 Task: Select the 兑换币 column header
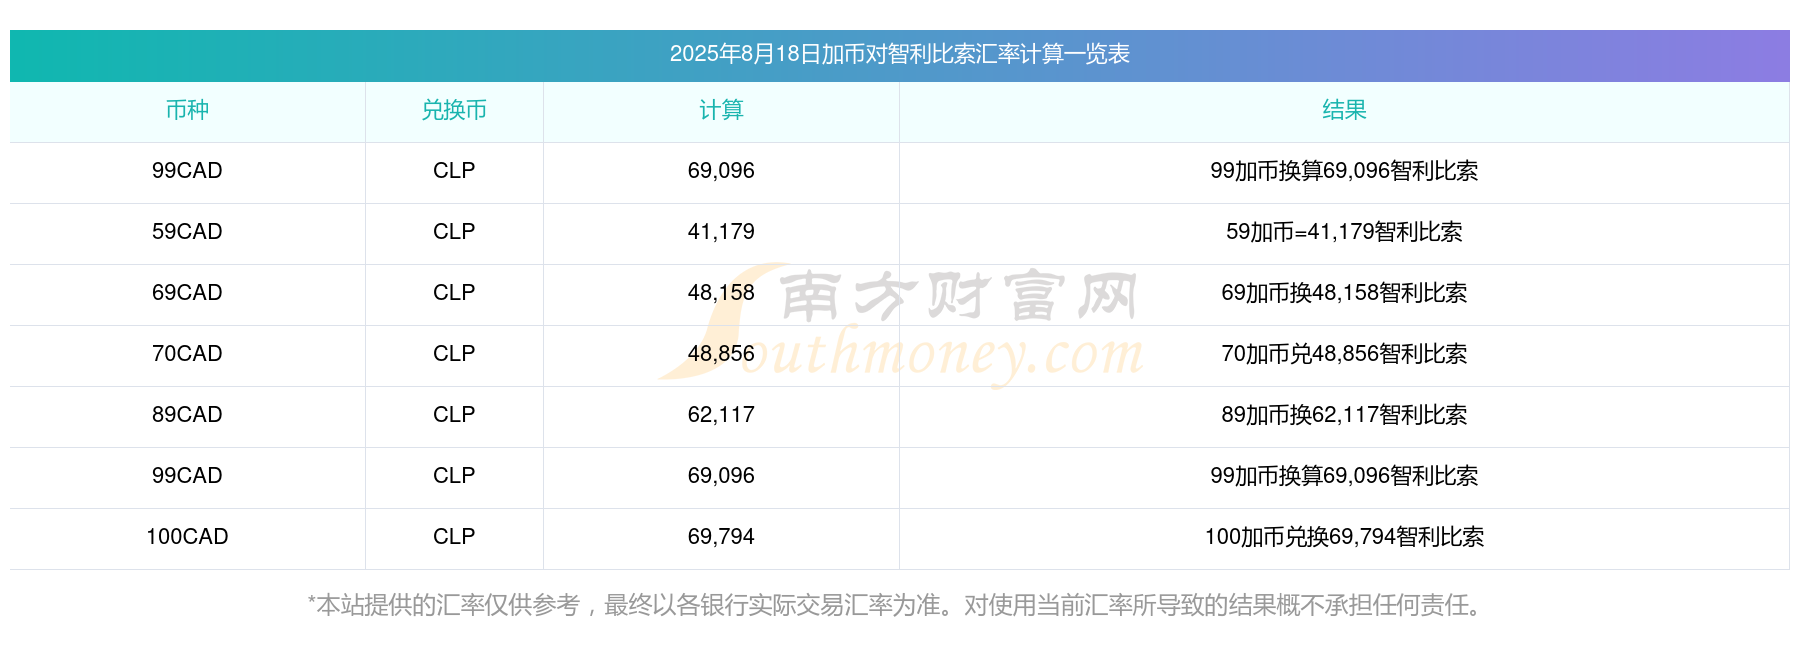pos(454,110)
